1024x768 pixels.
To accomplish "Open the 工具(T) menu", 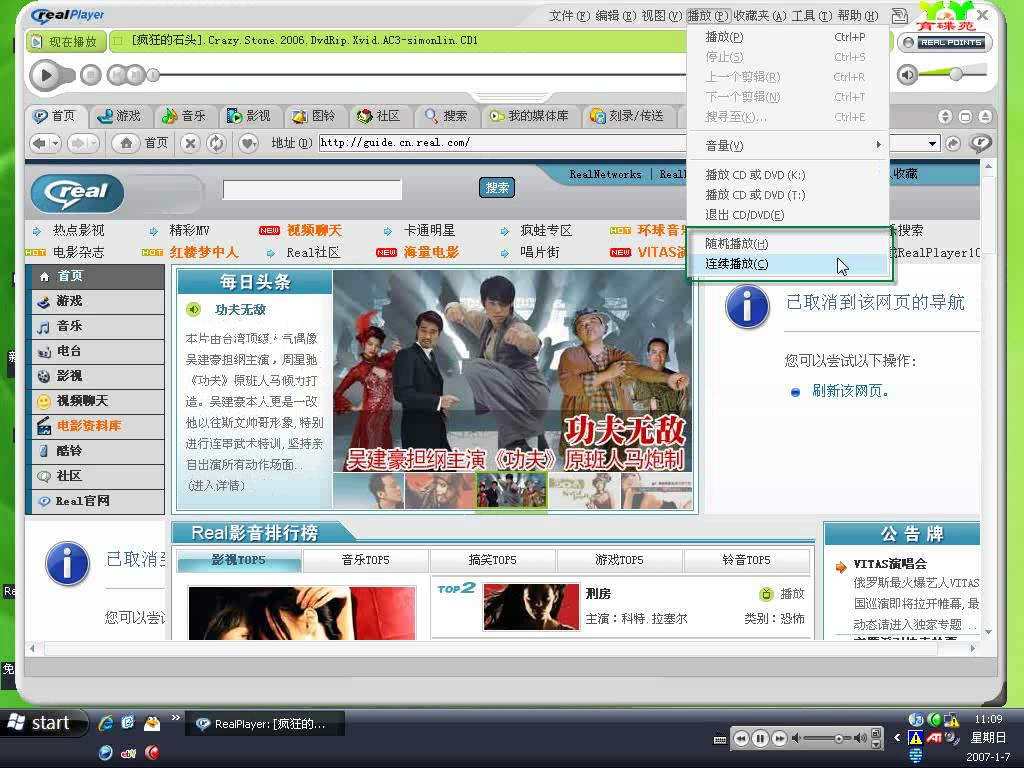I will pyautogui.click(x=812, y=16).
